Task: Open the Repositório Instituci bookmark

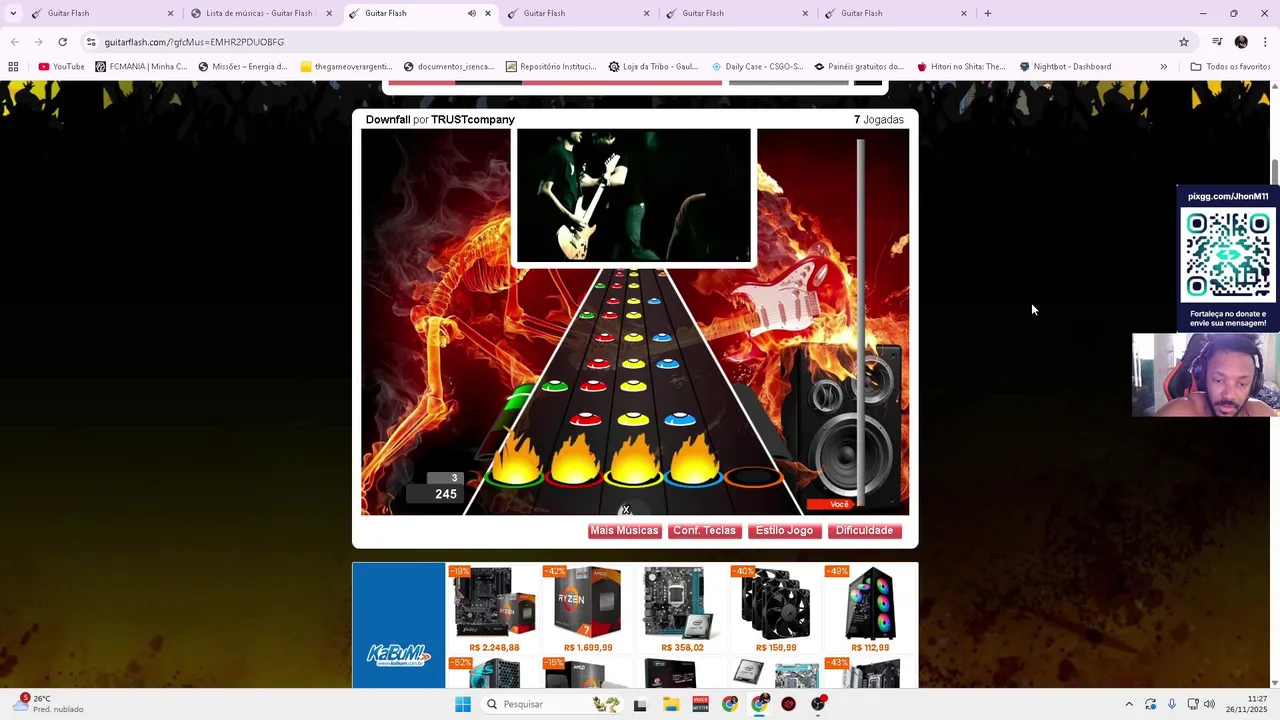Action: coord(551,67)
